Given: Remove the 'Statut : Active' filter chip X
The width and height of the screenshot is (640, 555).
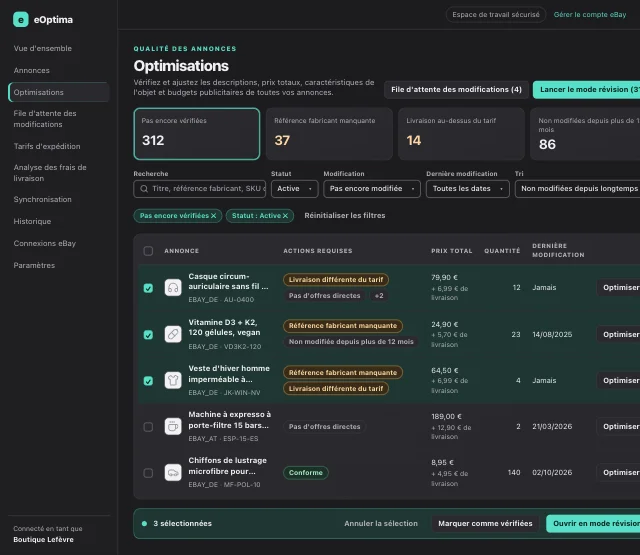Looking at the screenshot, I should tap(285, 215).
